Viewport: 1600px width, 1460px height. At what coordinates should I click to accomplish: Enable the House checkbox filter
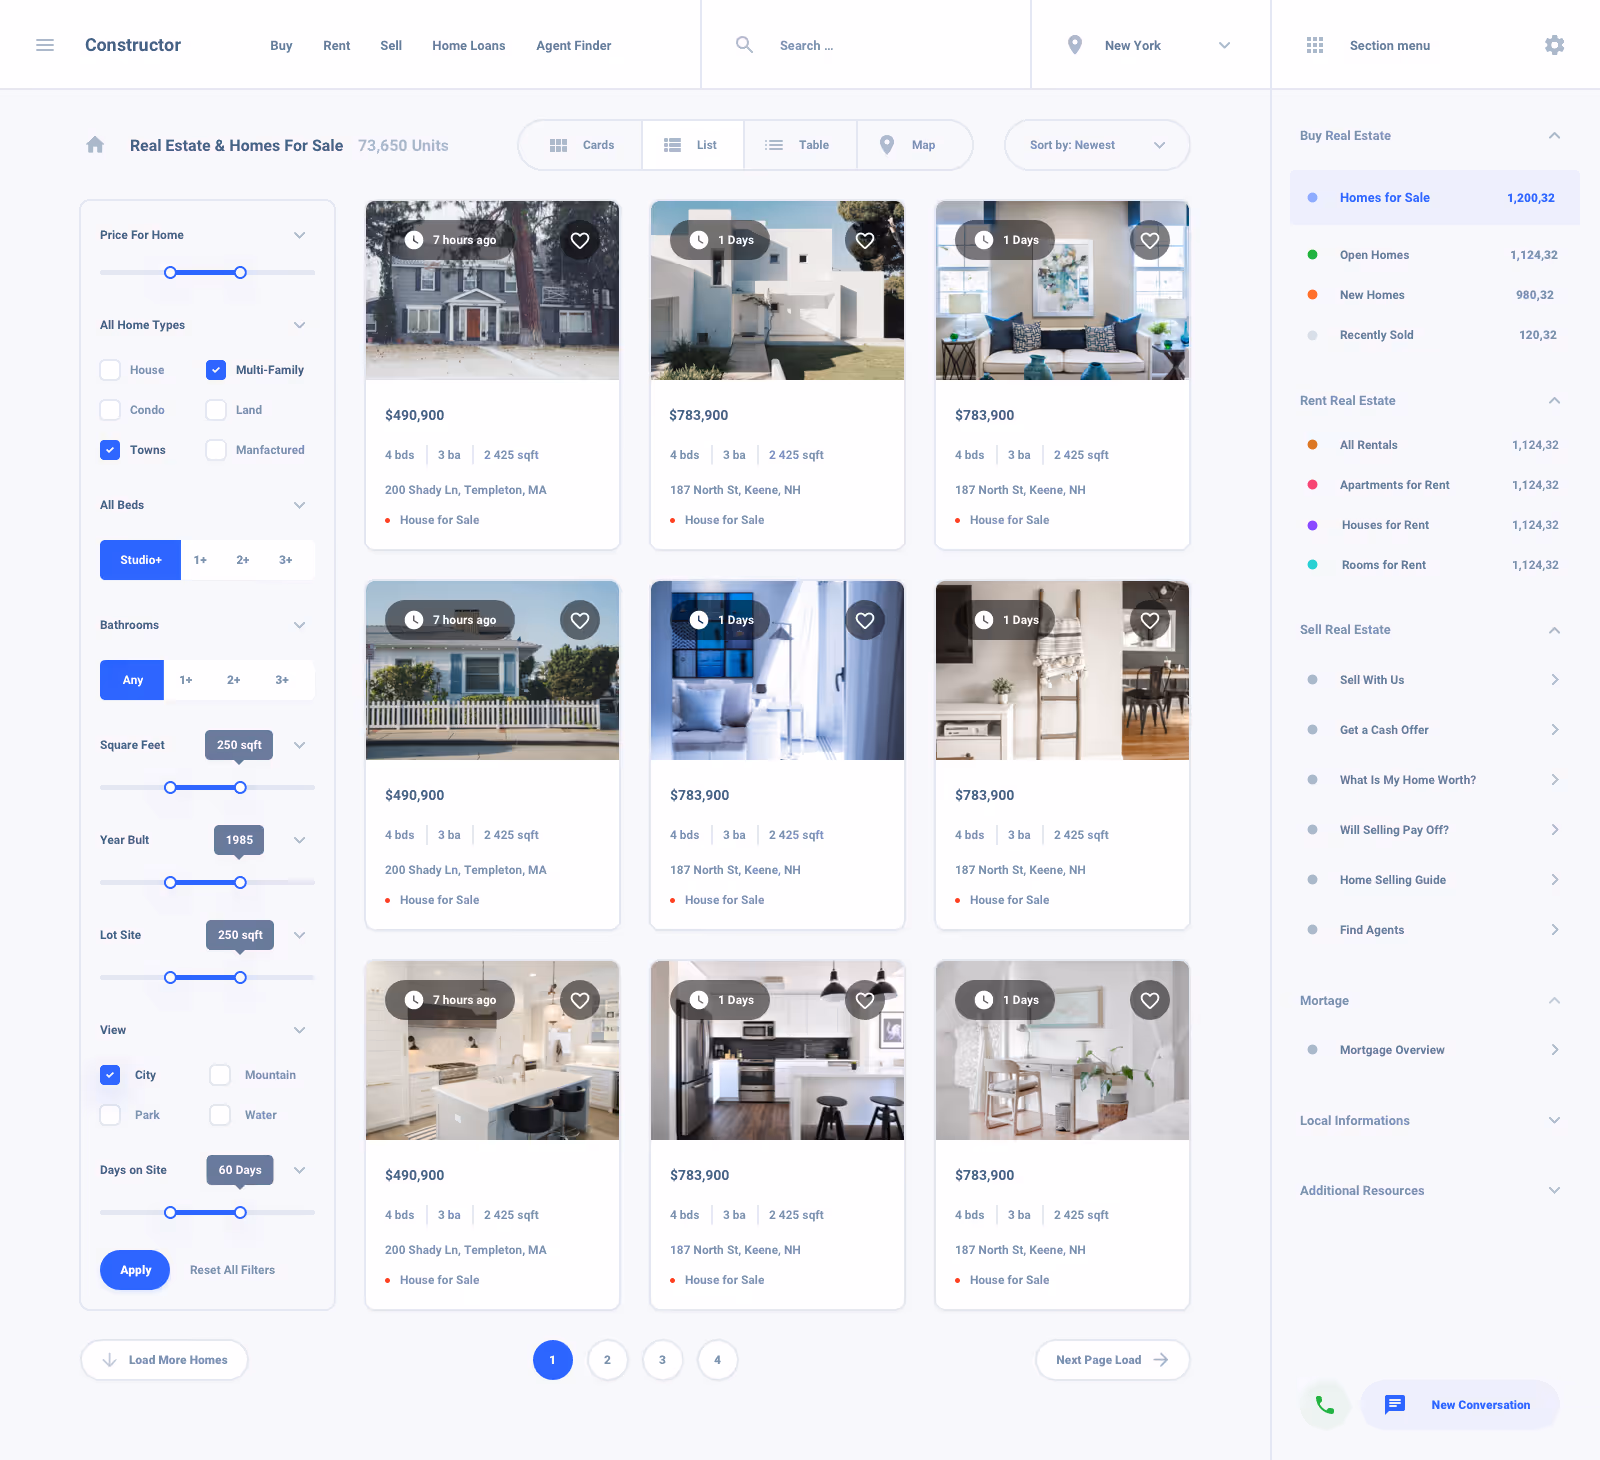[x=110, y=370]
